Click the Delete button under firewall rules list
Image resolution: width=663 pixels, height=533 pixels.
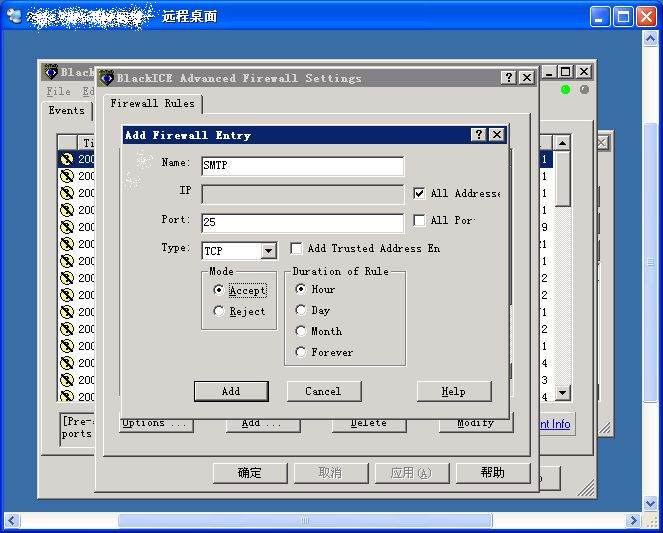(369, 424)
